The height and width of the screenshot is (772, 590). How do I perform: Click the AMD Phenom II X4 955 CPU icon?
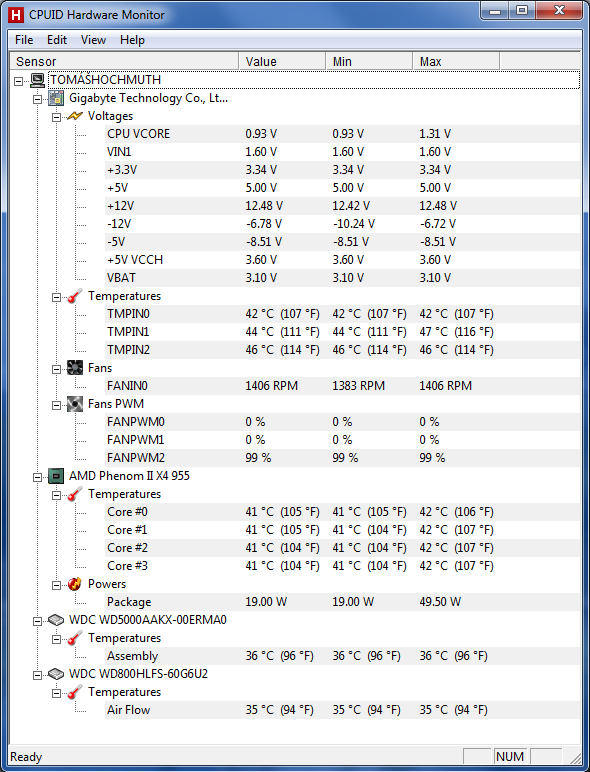pos(56,476)
